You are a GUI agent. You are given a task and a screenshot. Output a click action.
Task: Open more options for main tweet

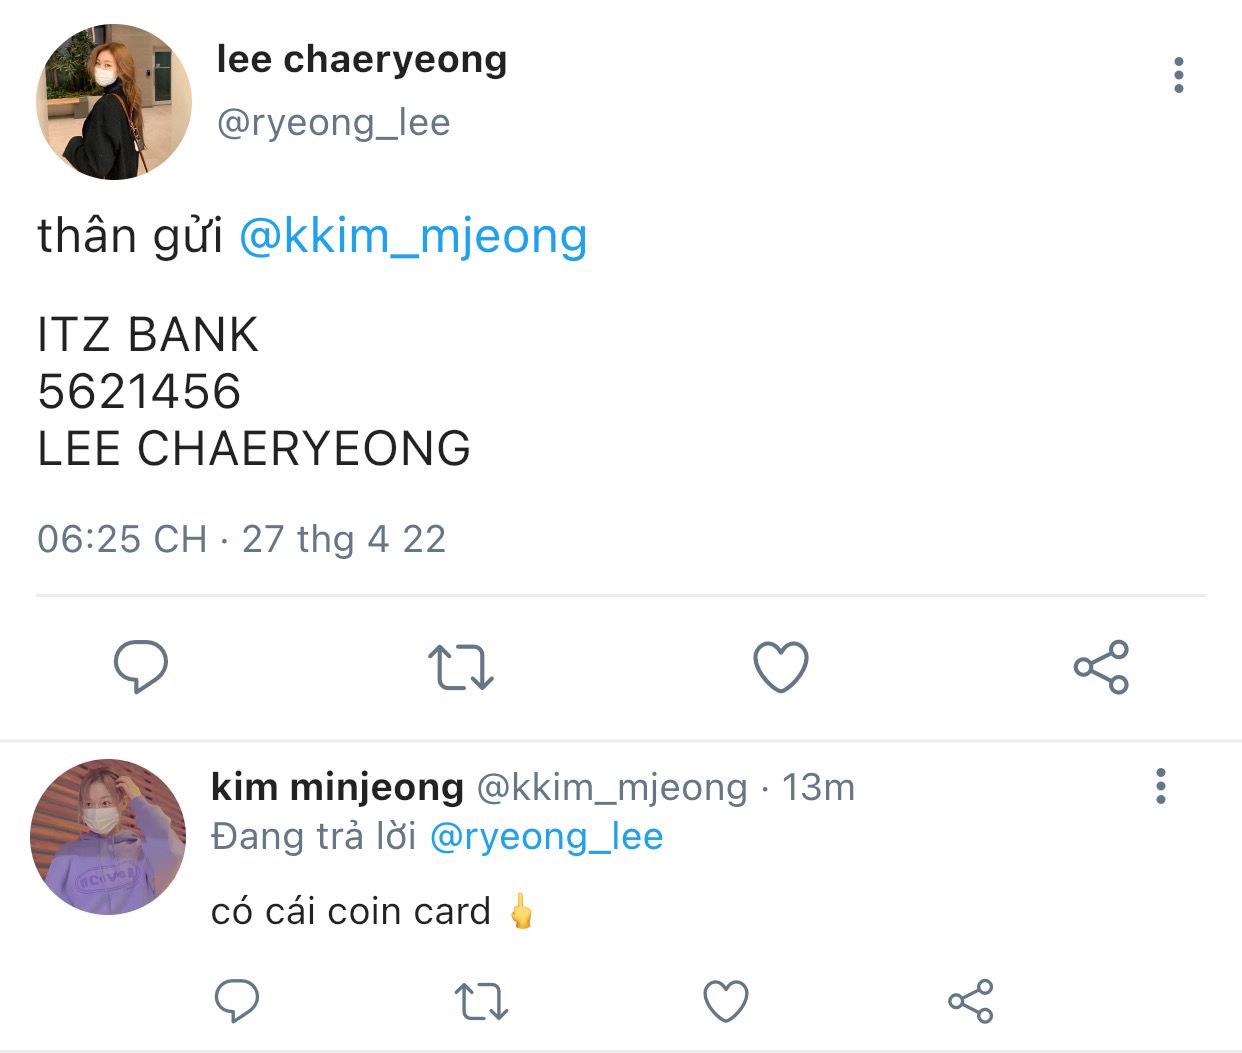click(1179, 75)
